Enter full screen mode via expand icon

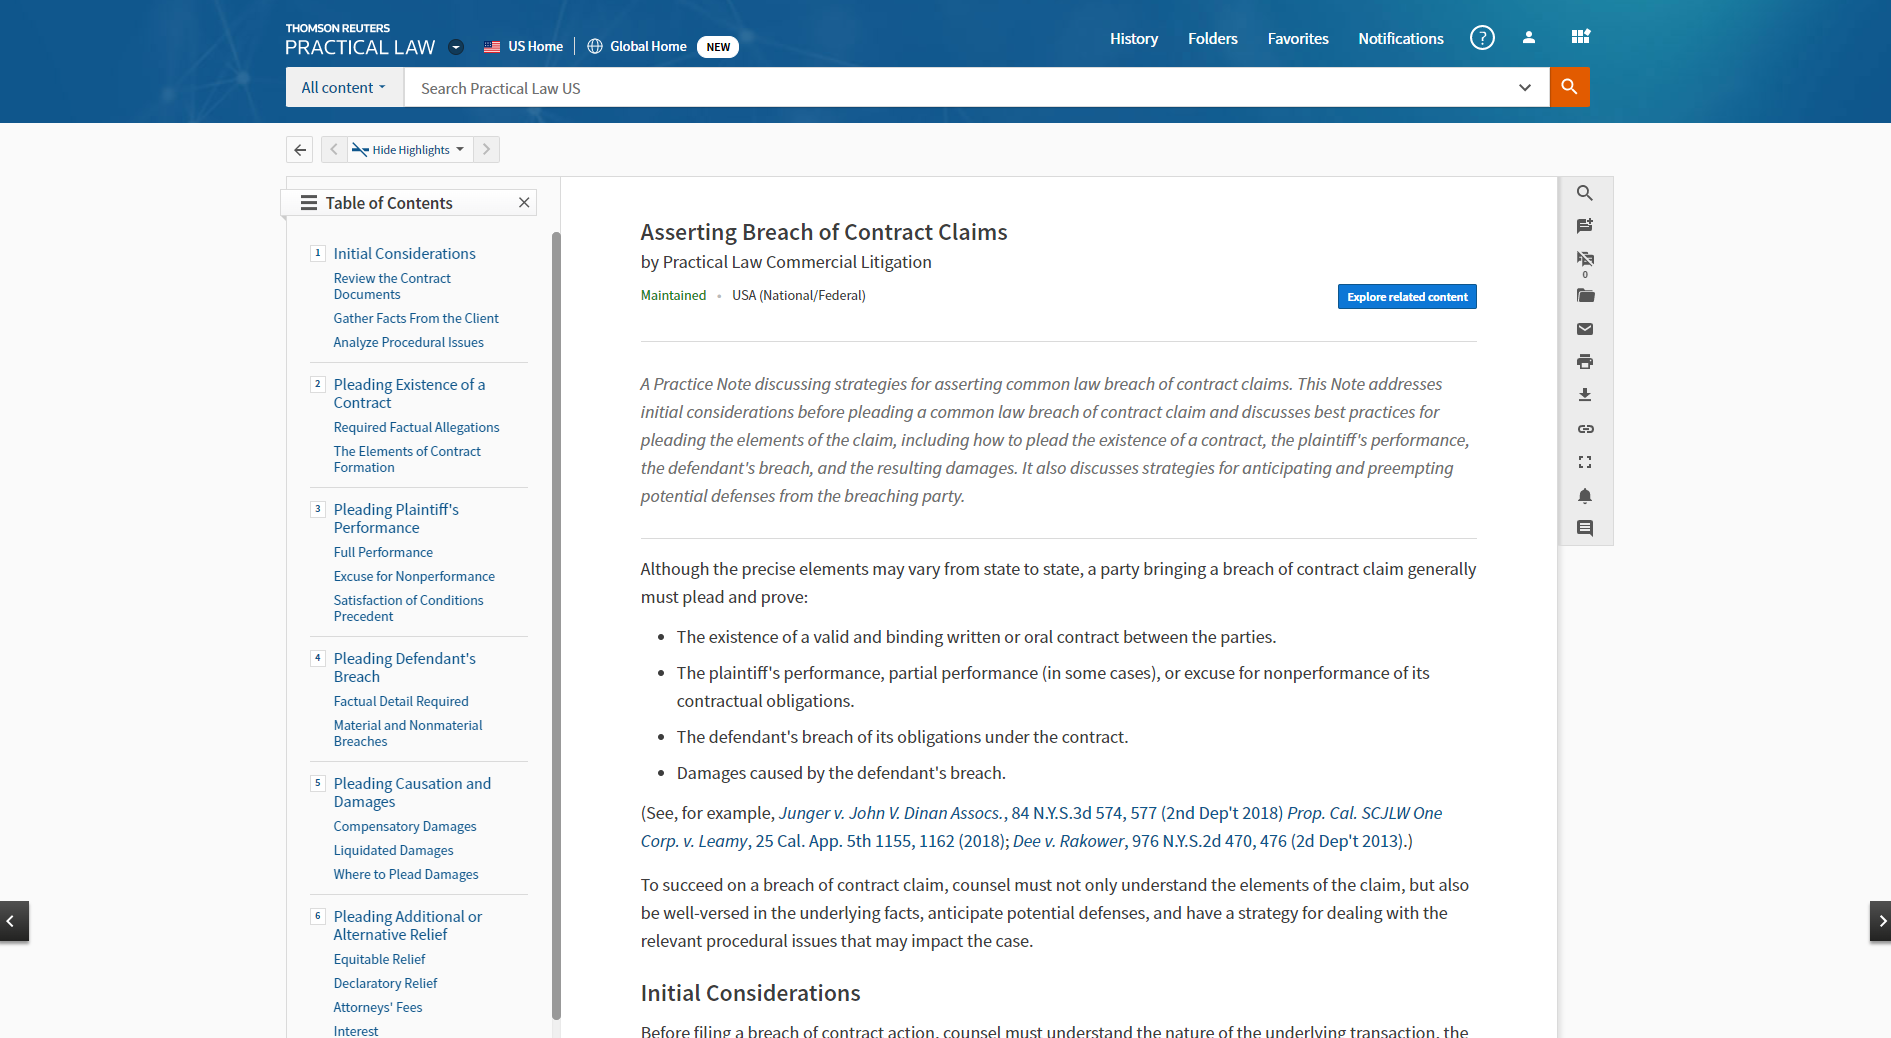click(x=1585, y=462)
